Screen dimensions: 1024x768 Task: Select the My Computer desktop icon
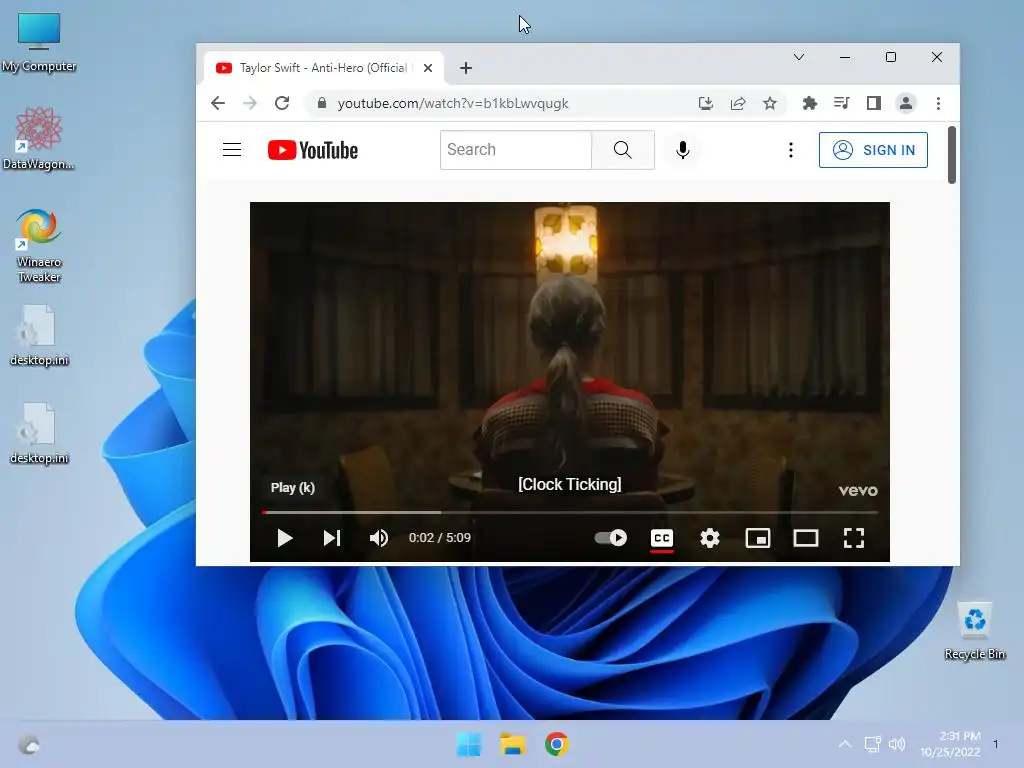tap(39, 42)
